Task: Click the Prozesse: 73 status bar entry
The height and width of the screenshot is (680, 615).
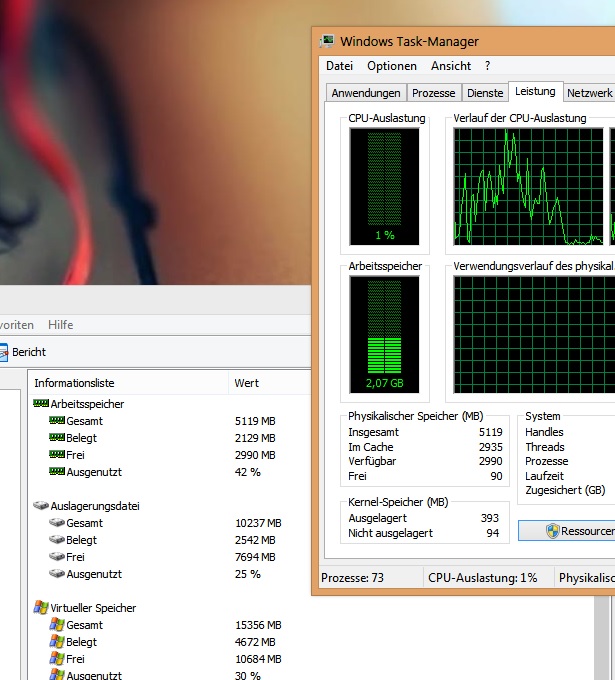Action: (352, 578)
